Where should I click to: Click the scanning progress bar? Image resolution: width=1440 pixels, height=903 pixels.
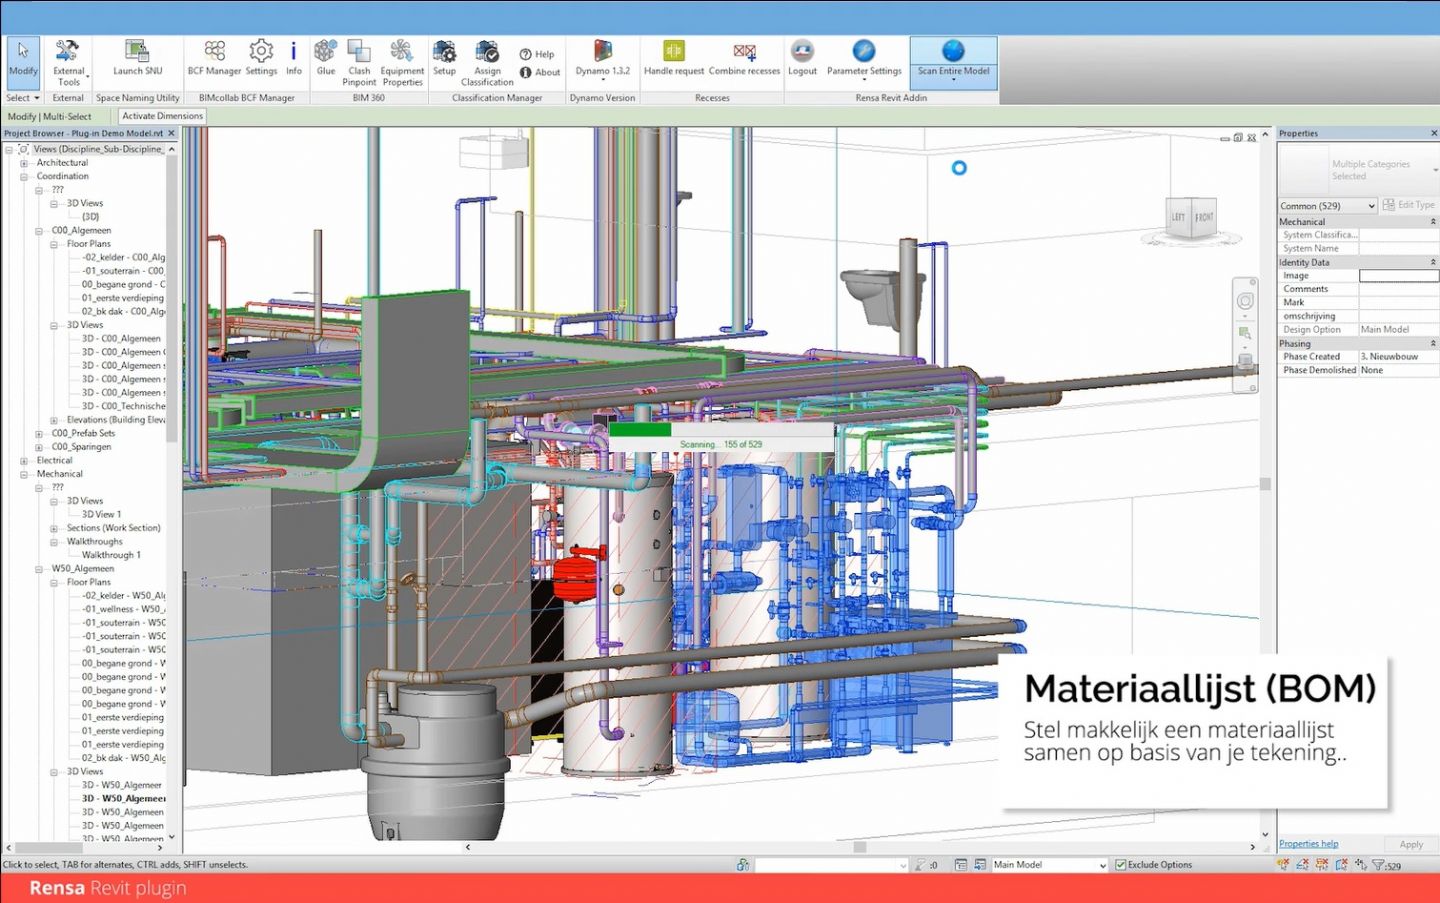tap(721, 430)
